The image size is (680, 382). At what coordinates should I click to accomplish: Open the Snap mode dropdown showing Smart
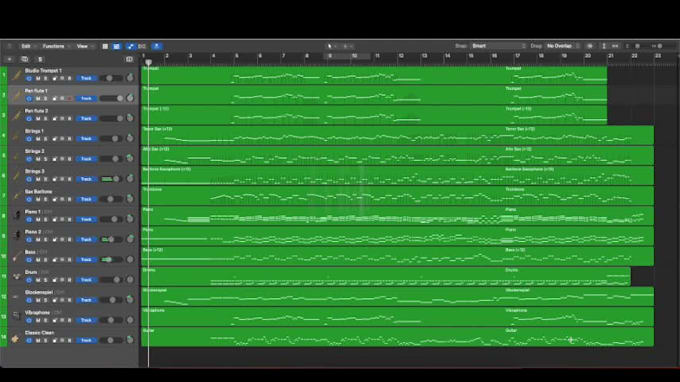(x=498, y=46)
